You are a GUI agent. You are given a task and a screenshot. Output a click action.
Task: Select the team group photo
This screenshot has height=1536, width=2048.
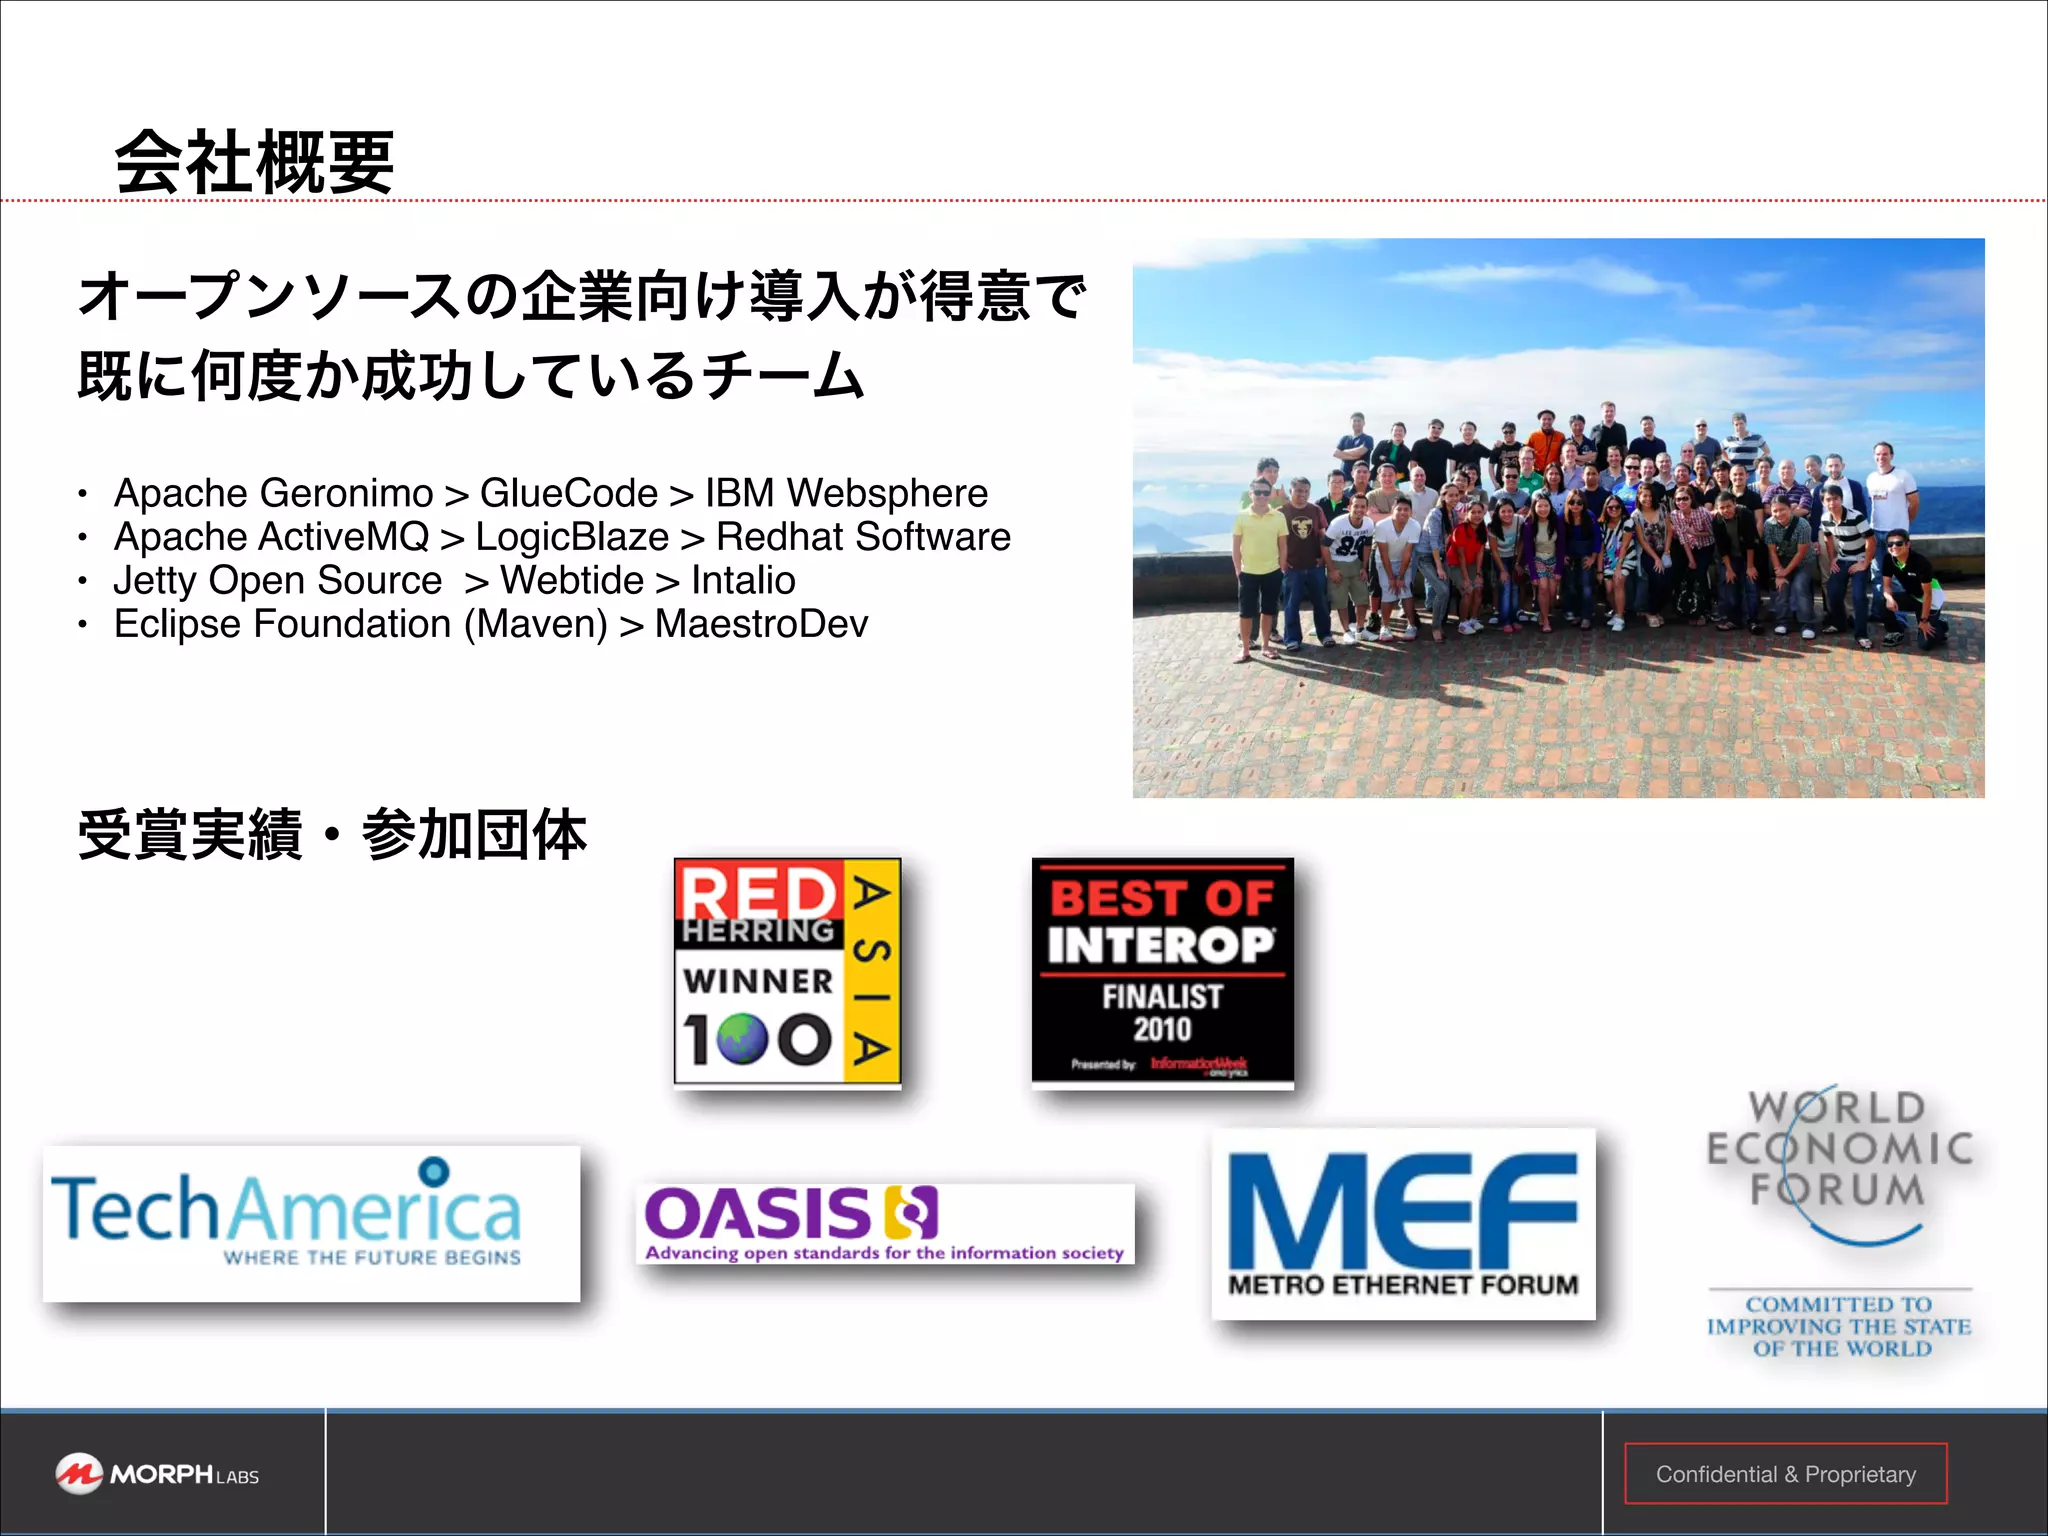click(1558, 518)
